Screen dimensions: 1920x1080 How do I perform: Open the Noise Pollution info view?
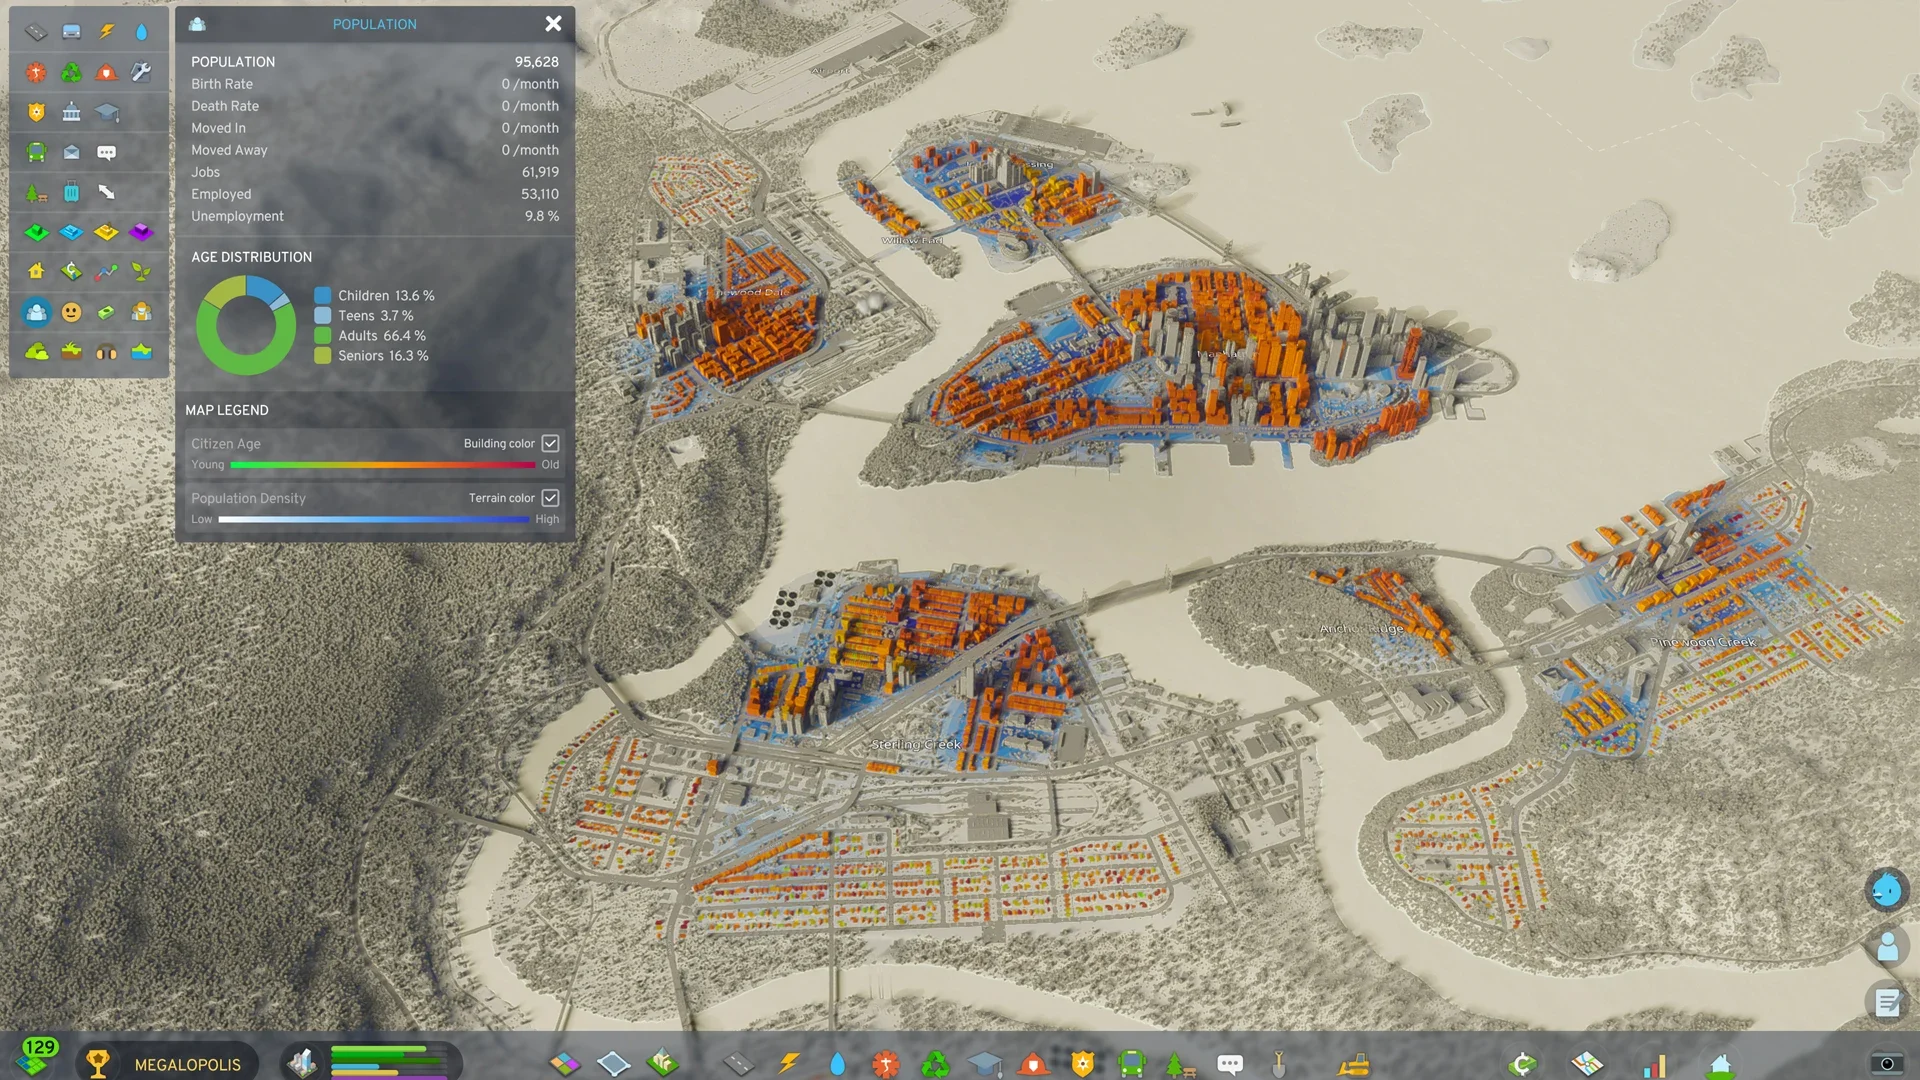(x=106, y=351)
